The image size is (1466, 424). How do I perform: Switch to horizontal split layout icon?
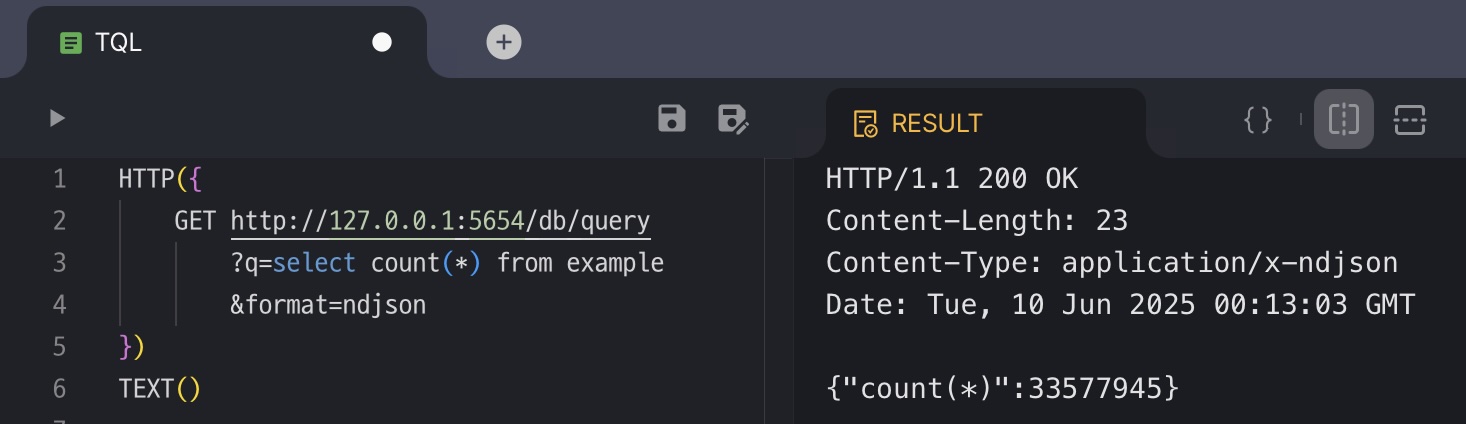(x=1409, y=120)
